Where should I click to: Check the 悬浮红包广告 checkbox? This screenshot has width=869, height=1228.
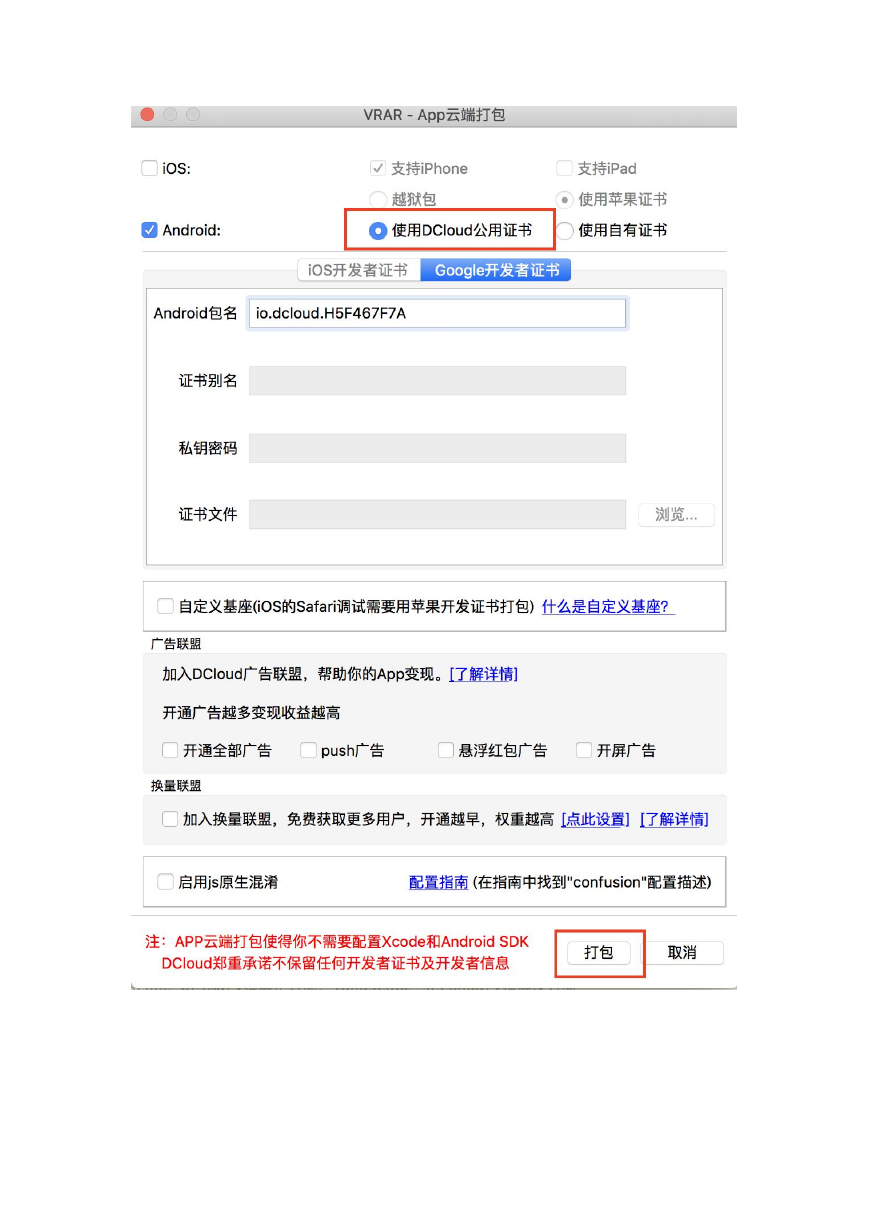446,750
